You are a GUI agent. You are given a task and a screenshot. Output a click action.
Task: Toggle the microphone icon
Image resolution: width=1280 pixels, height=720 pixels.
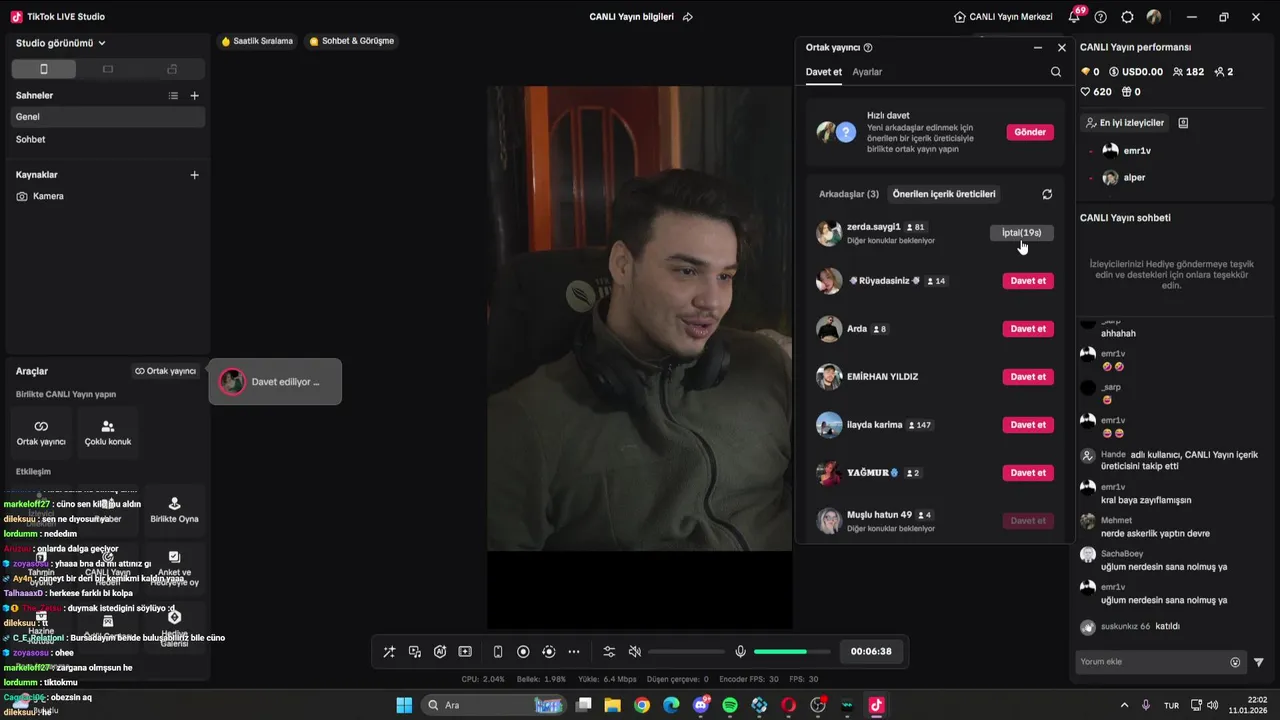[x=740, y=652]
